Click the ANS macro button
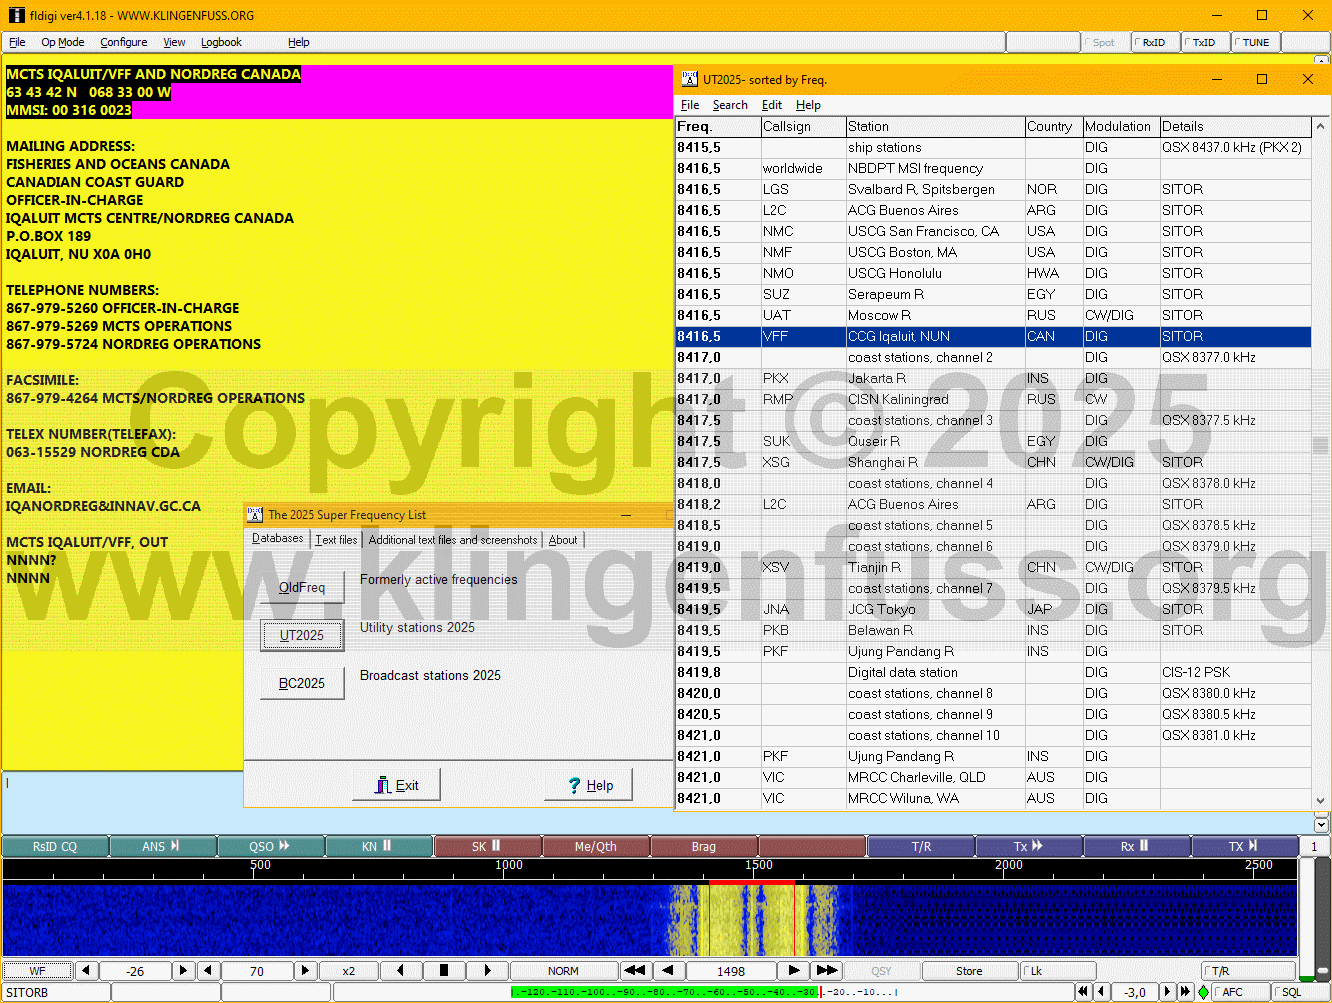The width and height of the screenshot is (1332, 1003). [x=162, y=846]
